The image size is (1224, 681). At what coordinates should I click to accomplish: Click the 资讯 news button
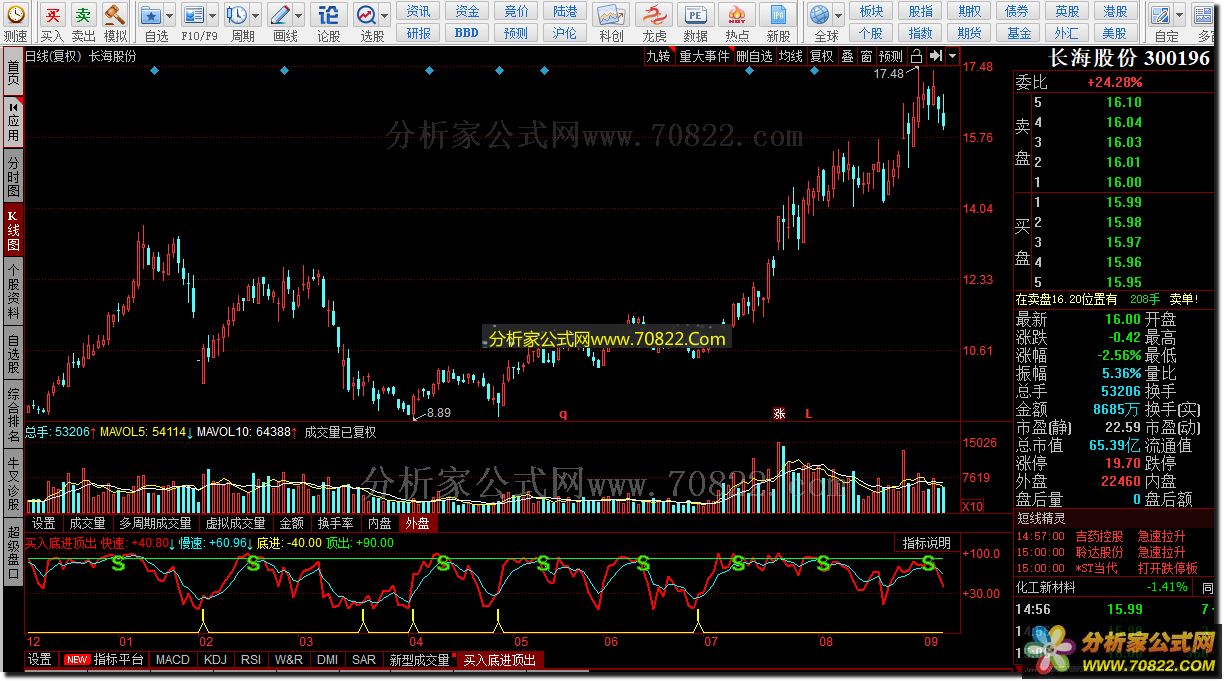coord(419,11)
